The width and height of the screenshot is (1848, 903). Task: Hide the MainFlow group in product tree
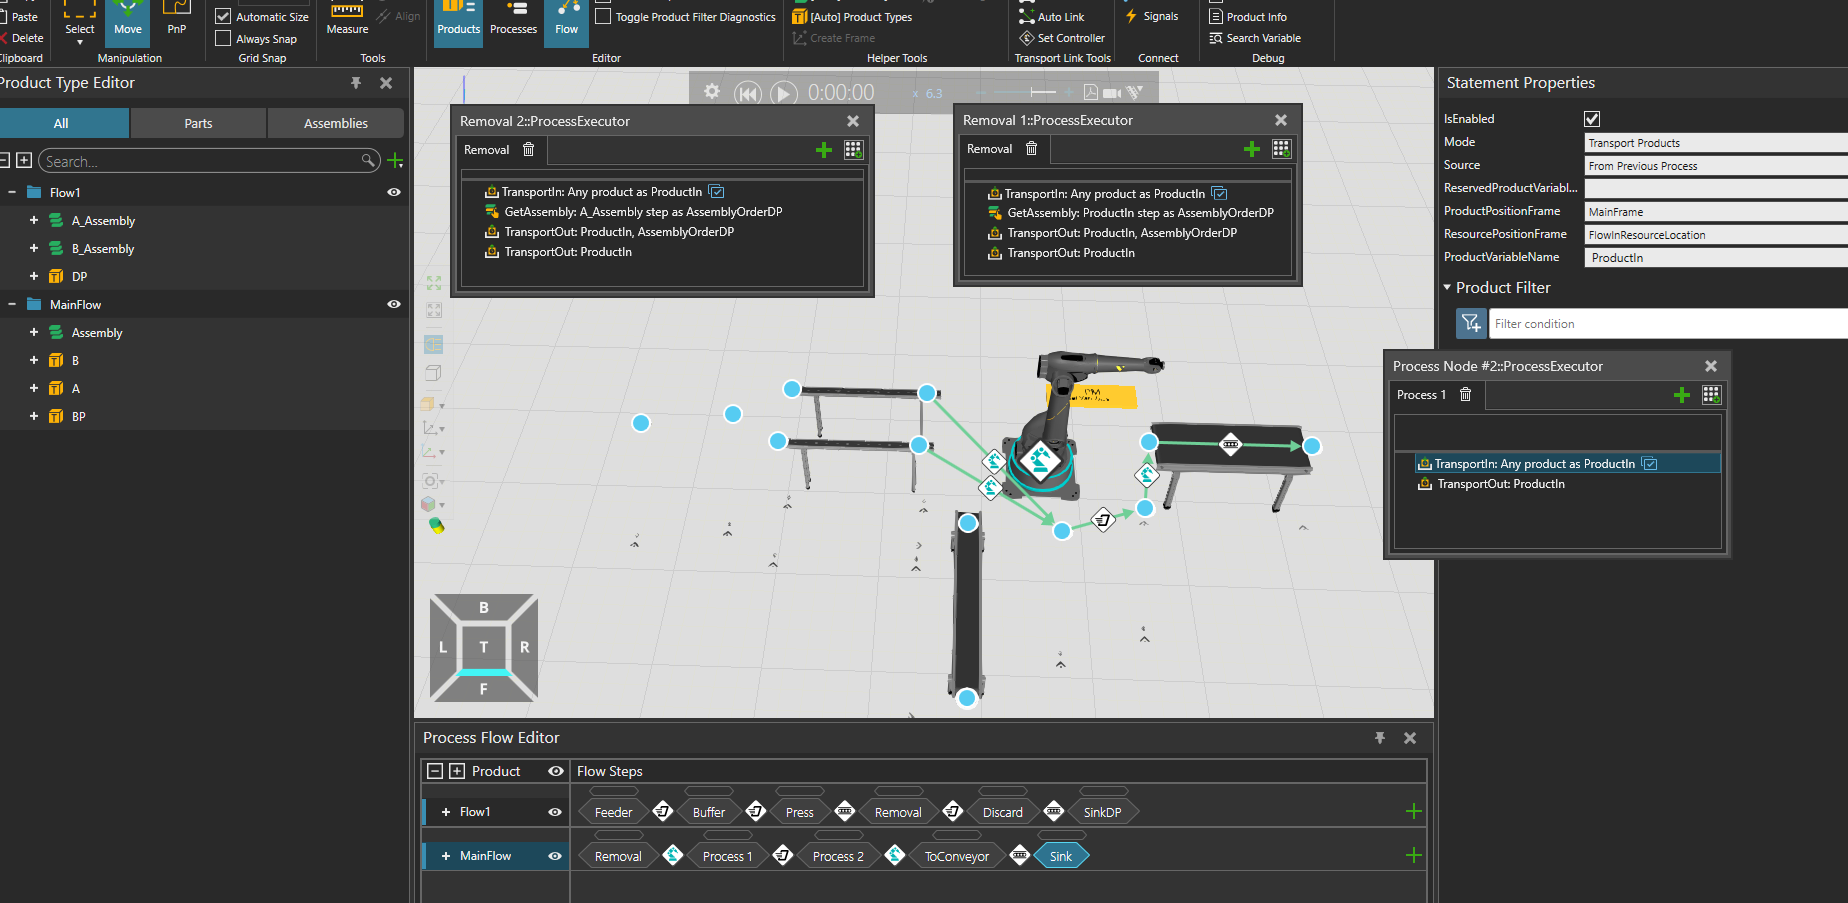pyautogui.click(x=394, y=305)
